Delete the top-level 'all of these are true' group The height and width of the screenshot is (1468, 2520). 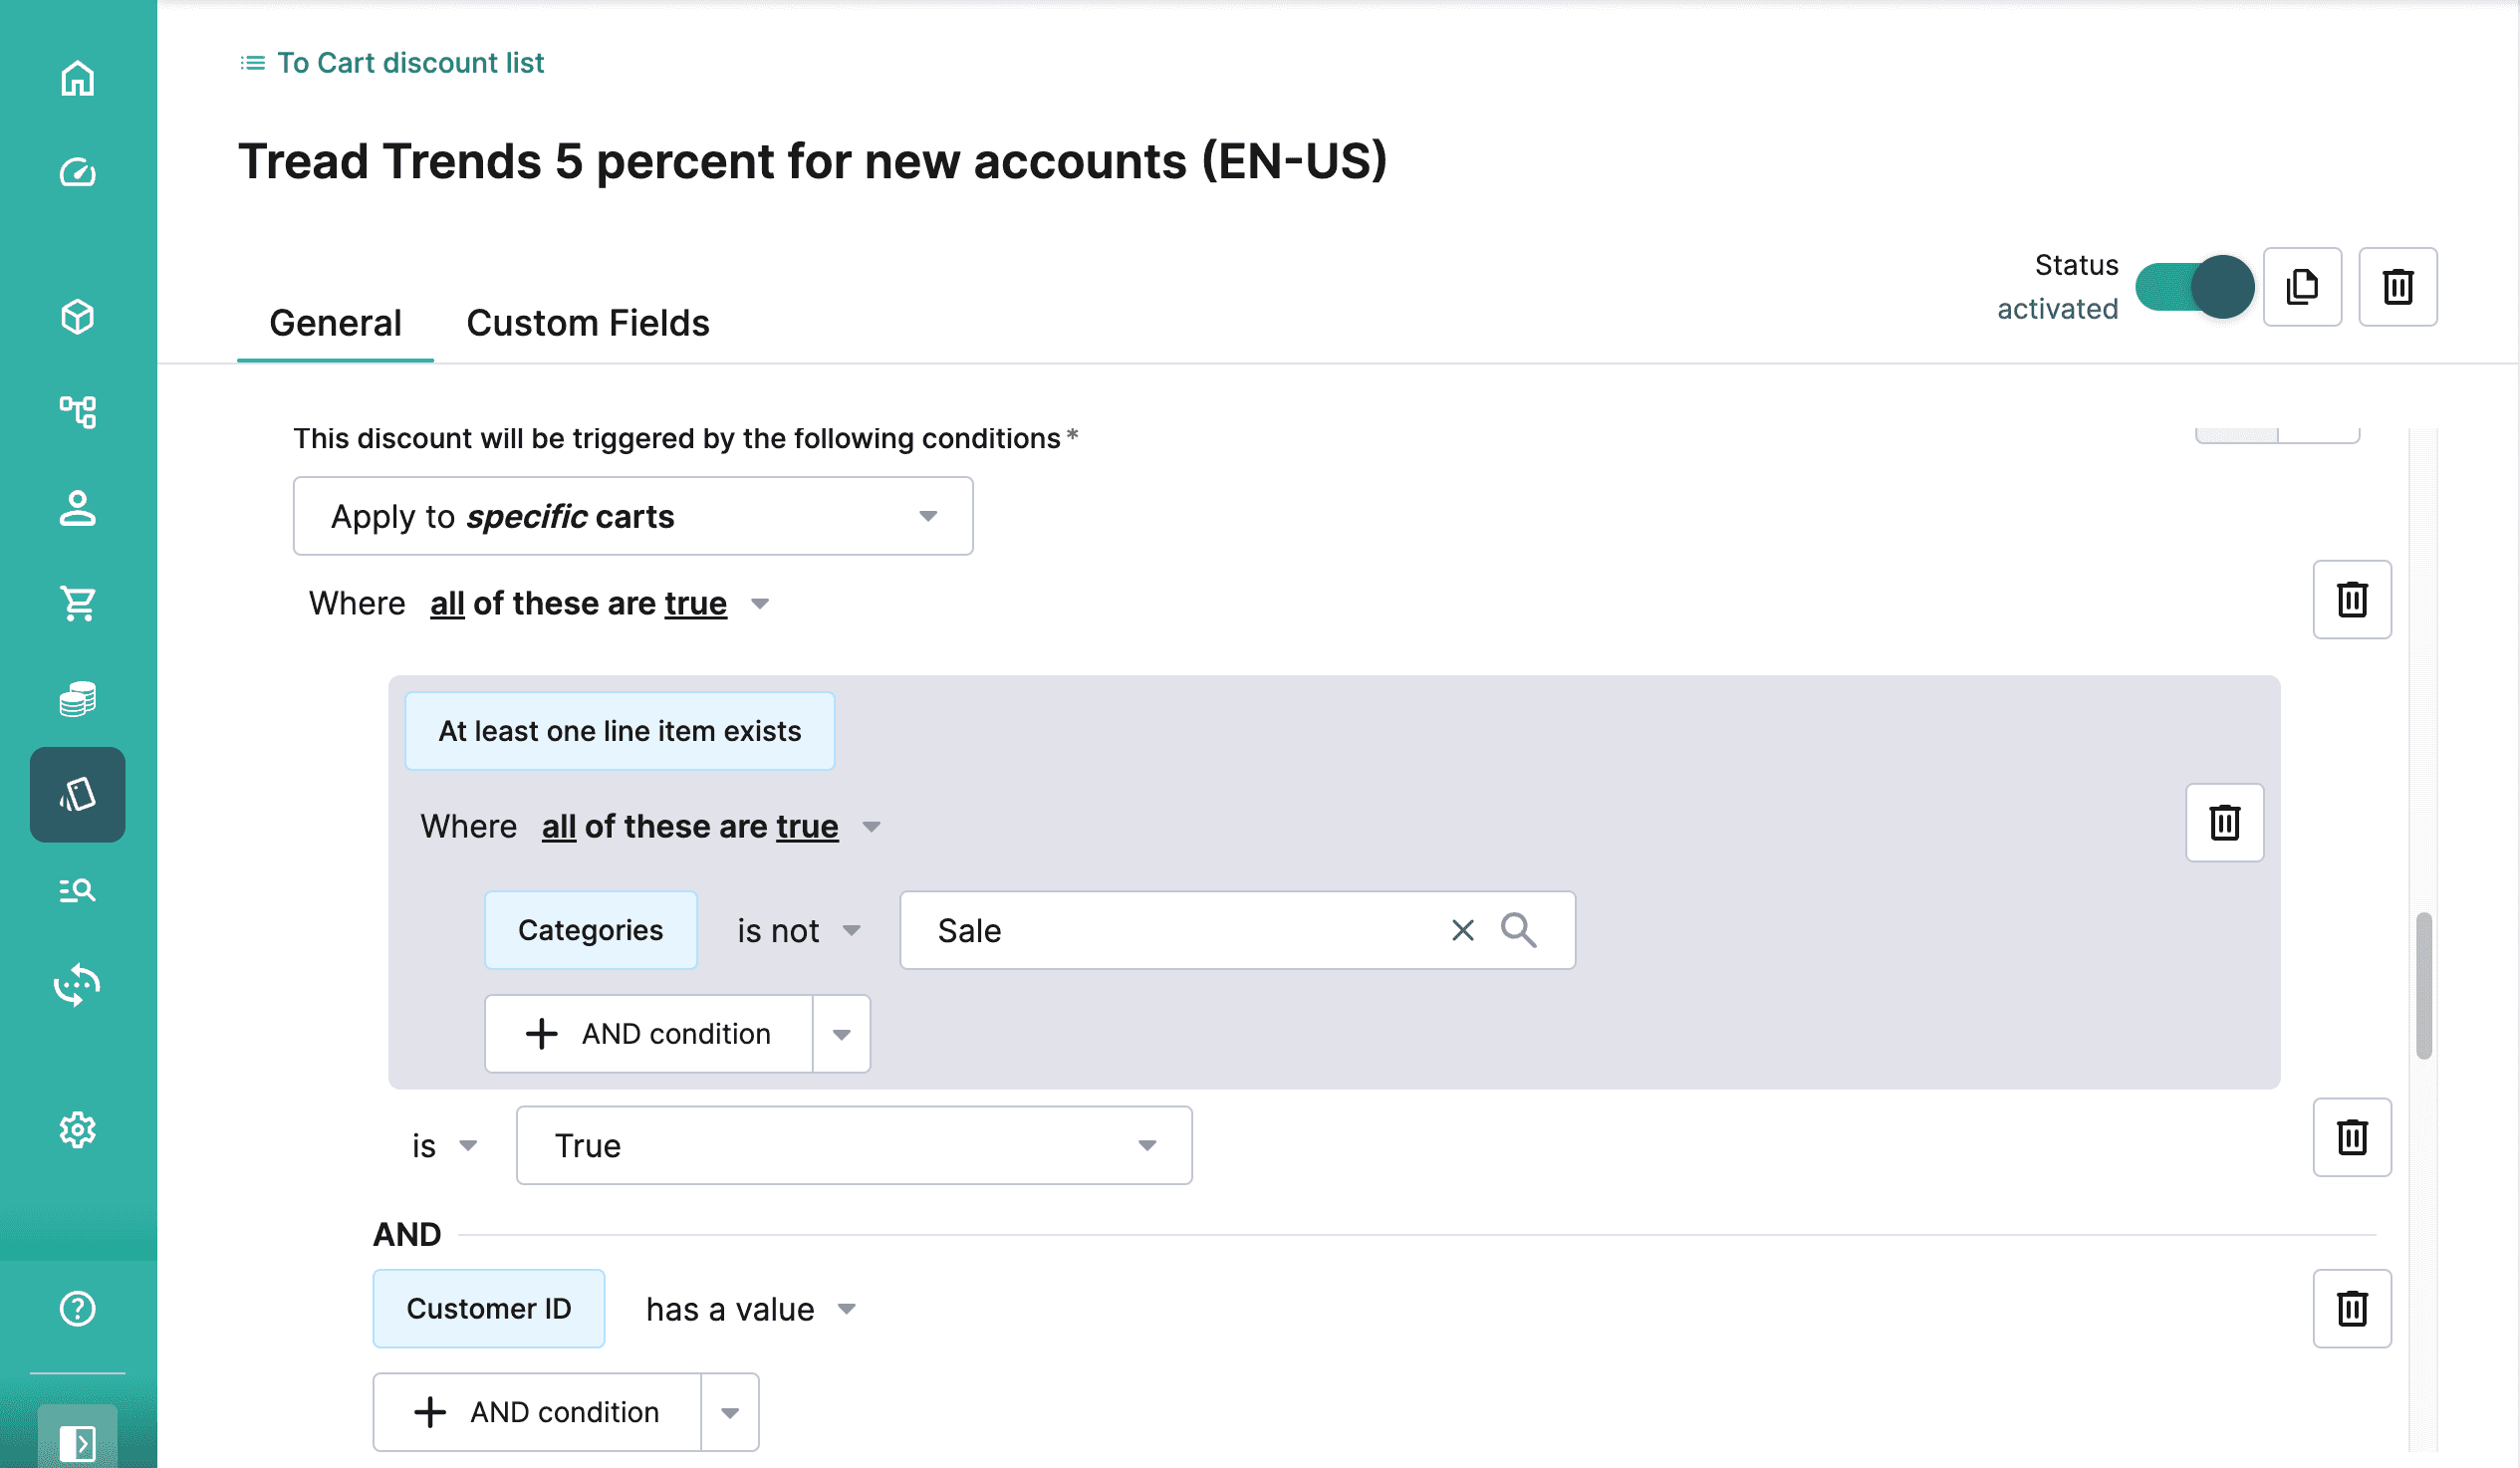coord(2351,599)
